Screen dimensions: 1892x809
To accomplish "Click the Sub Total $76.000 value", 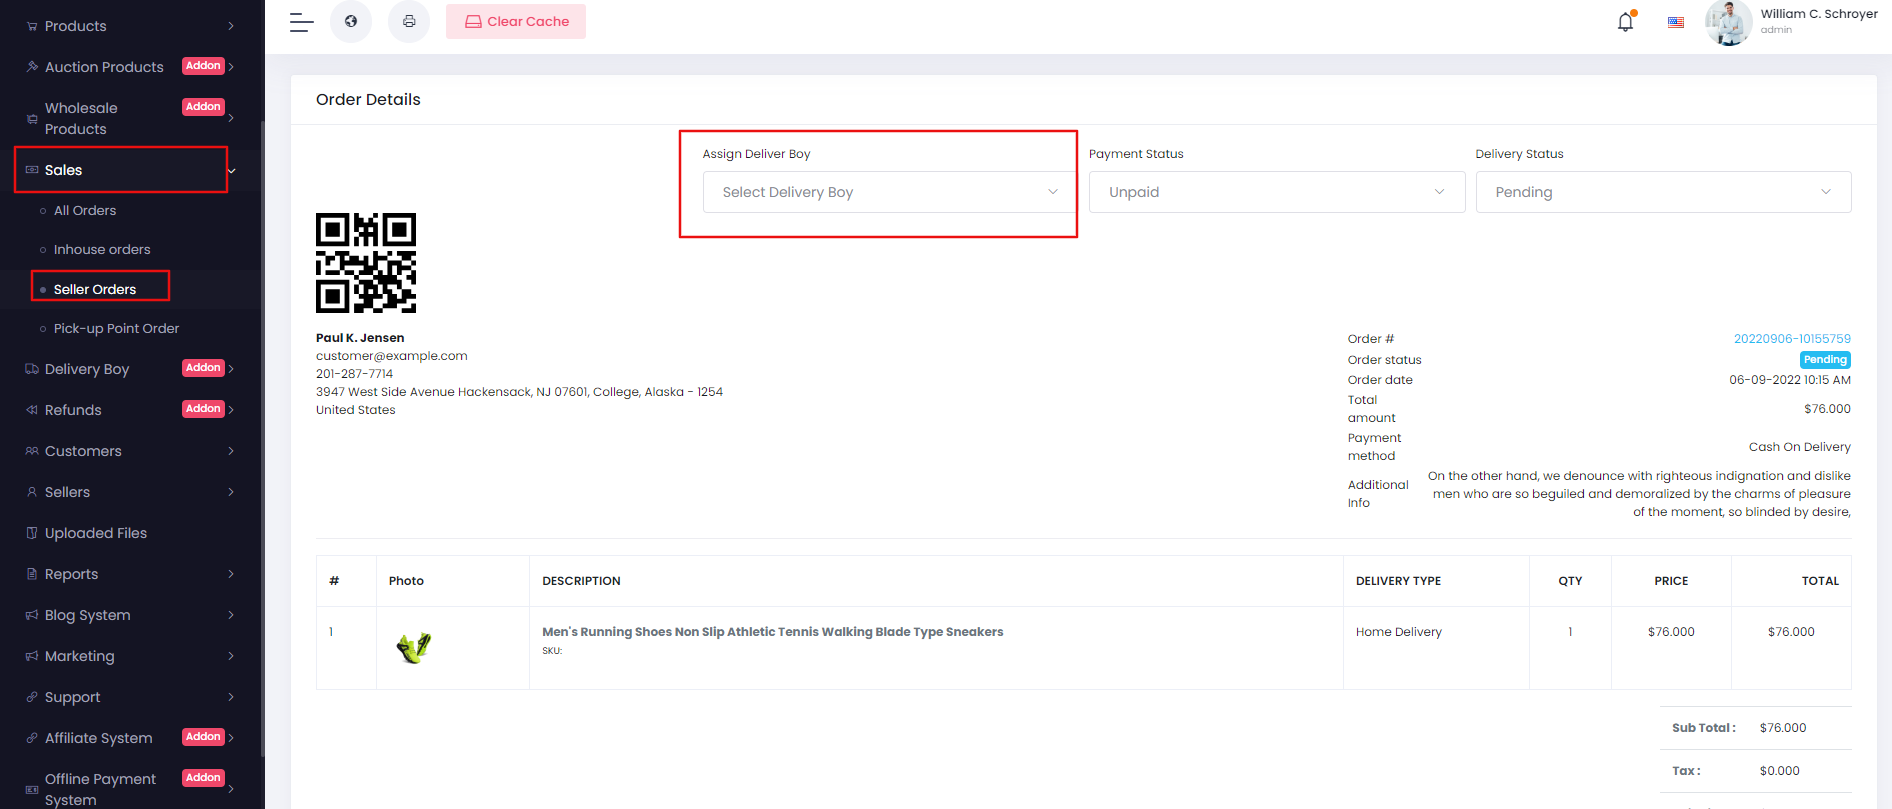I will click(x=1783, y=728).
